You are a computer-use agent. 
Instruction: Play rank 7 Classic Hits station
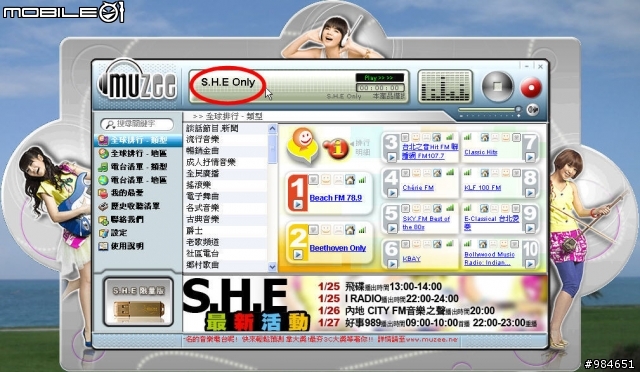[x=530, y=157]
